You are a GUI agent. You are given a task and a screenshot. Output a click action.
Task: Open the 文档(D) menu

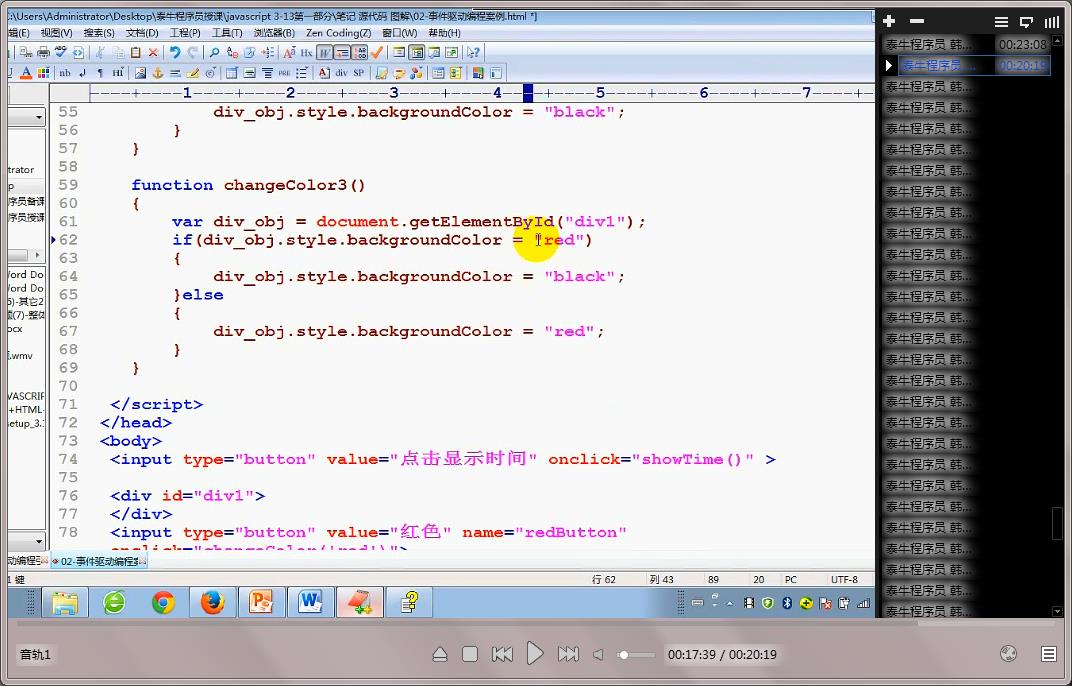pyautogui.click(x=142, y=33)
